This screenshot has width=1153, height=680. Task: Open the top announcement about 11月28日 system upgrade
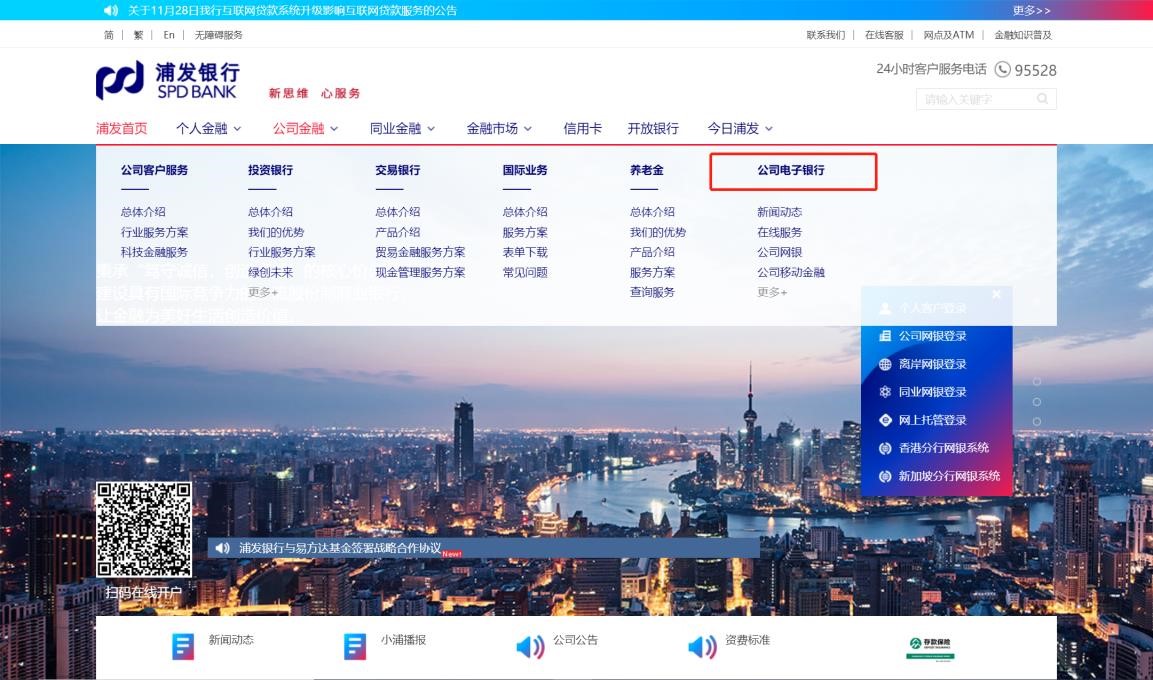coord(292,10)
